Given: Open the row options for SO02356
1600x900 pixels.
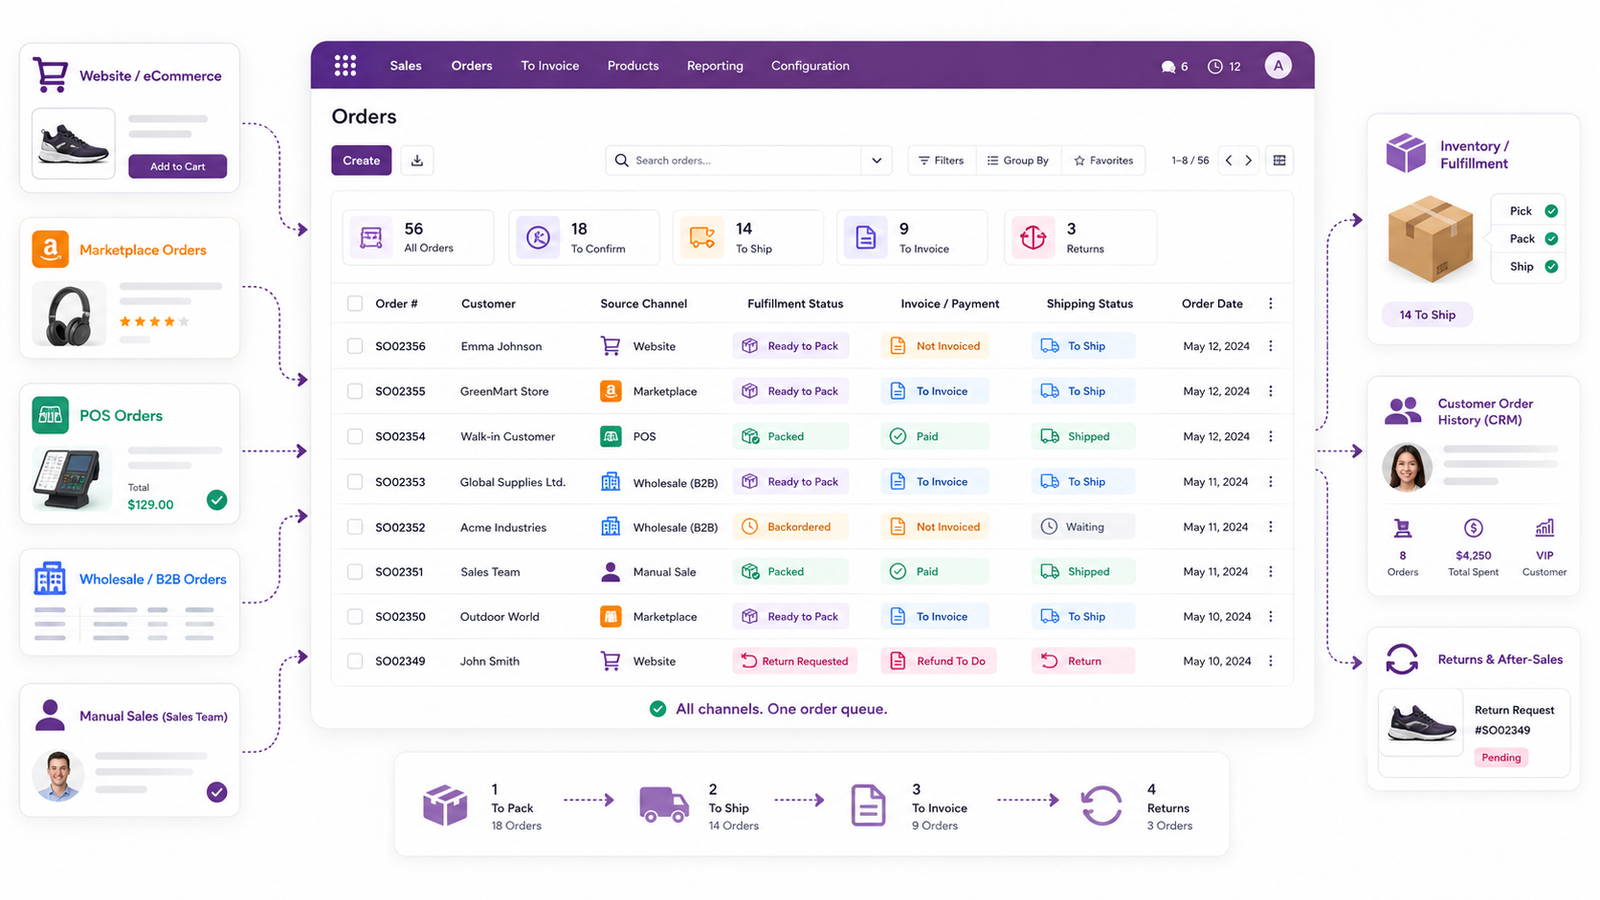Looking at the screenshot, I should 1271,346.
